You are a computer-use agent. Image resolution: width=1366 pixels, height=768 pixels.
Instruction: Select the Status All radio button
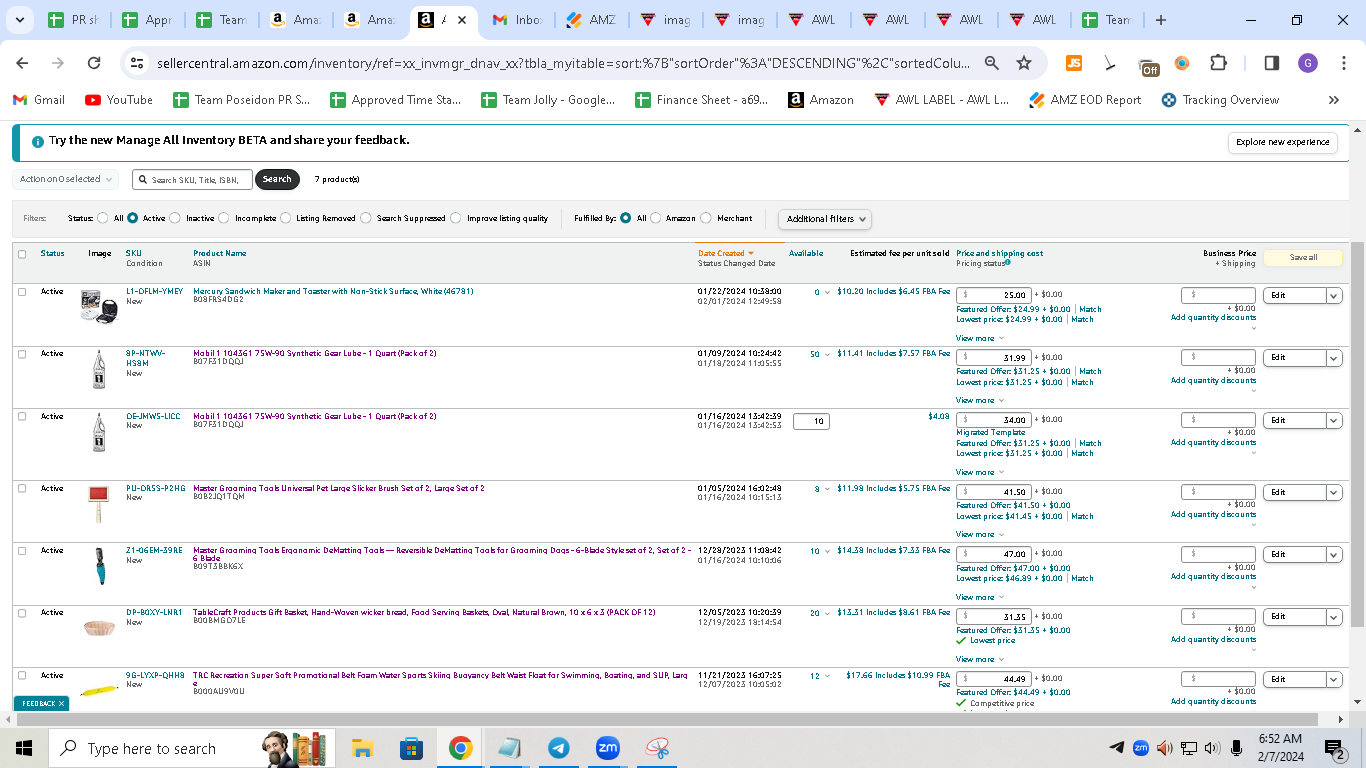pos(103,218)
